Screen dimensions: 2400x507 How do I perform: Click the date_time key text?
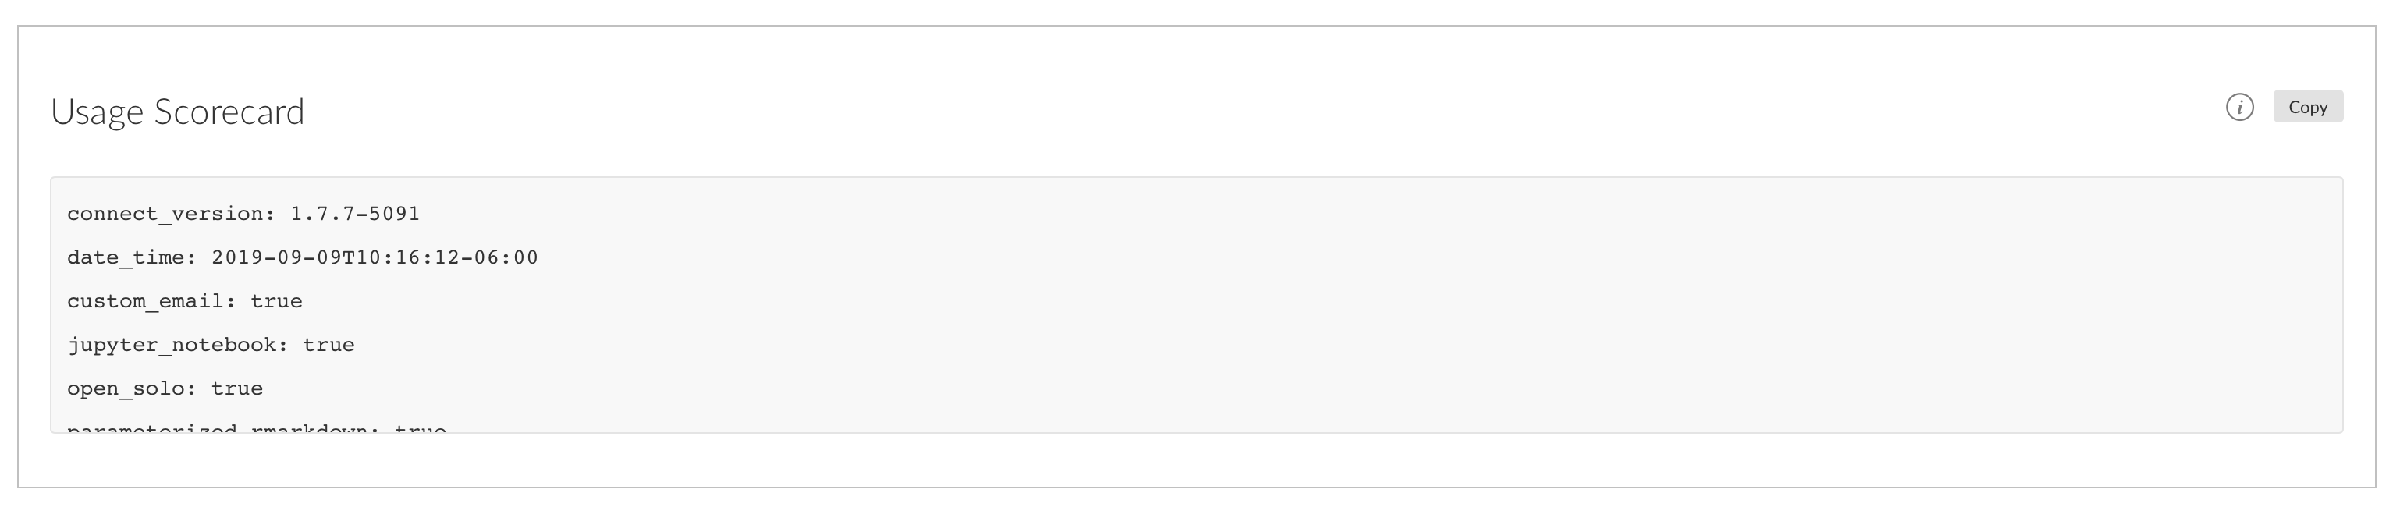pyautogui.click(x=126, y=258)
